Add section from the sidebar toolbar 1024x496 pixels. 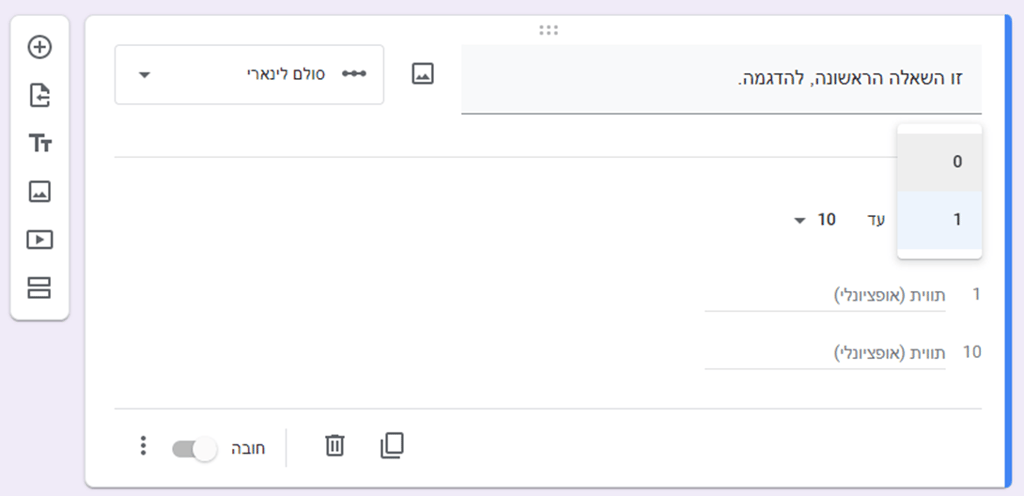pos(39,287)
